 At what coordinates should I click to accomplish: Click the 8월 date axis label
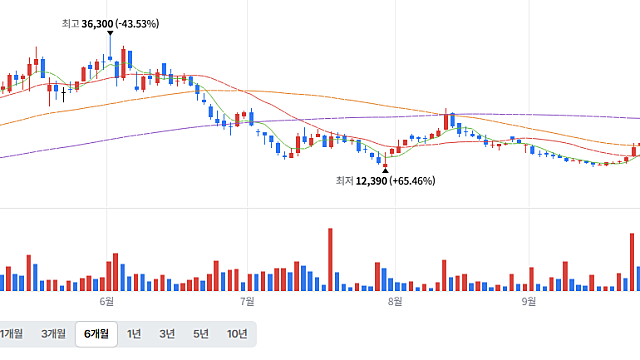pos(395,301)
